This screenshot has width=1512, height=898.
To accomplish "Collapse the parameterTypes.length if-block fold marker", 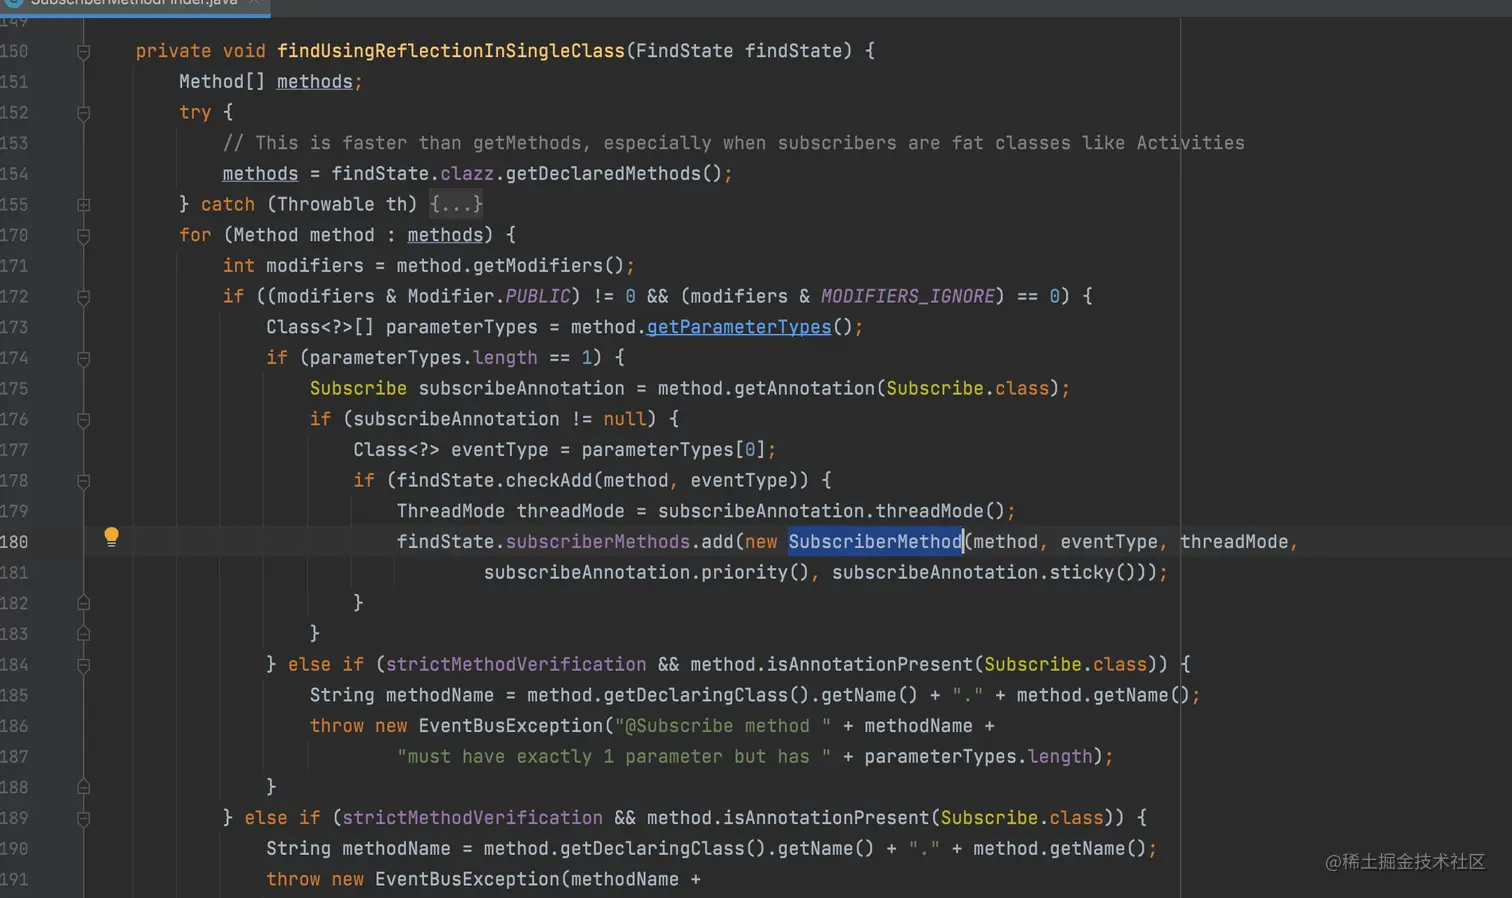I will pyautogui.click(x=84, y=358).
